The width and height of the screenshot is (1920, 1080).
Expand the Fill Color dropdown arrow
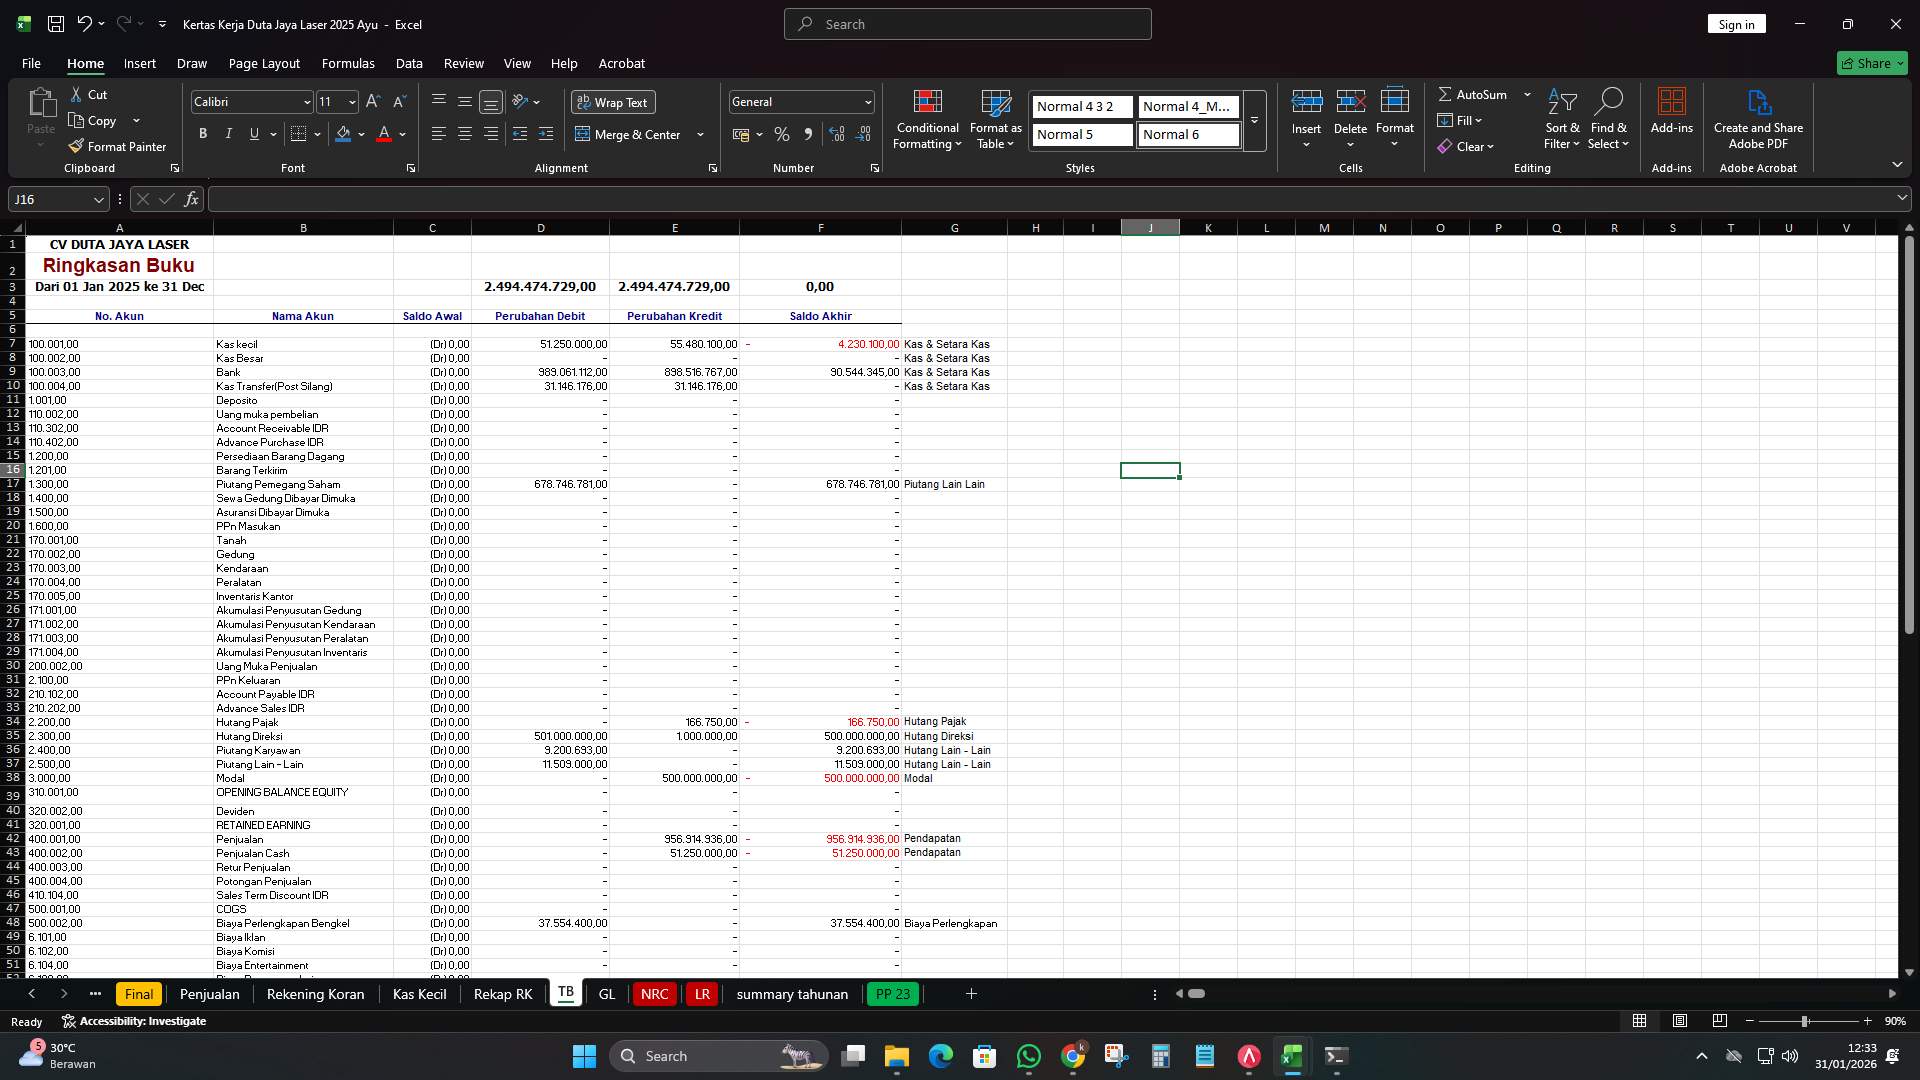point(362,134)
